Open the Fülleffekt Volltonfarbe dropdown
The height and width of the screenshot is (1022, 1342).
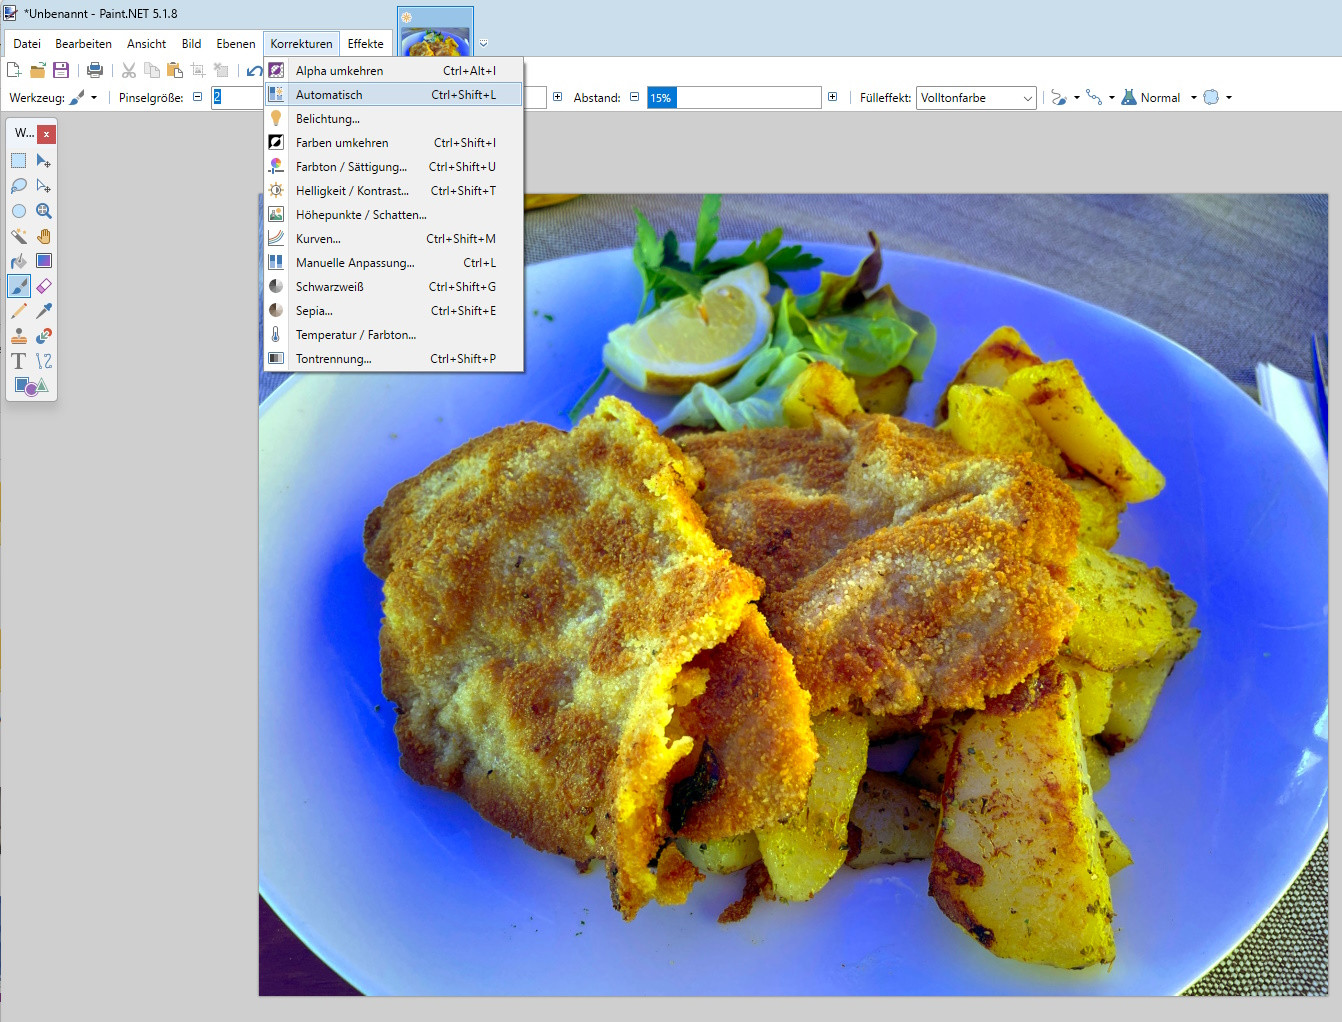(975, 98)
